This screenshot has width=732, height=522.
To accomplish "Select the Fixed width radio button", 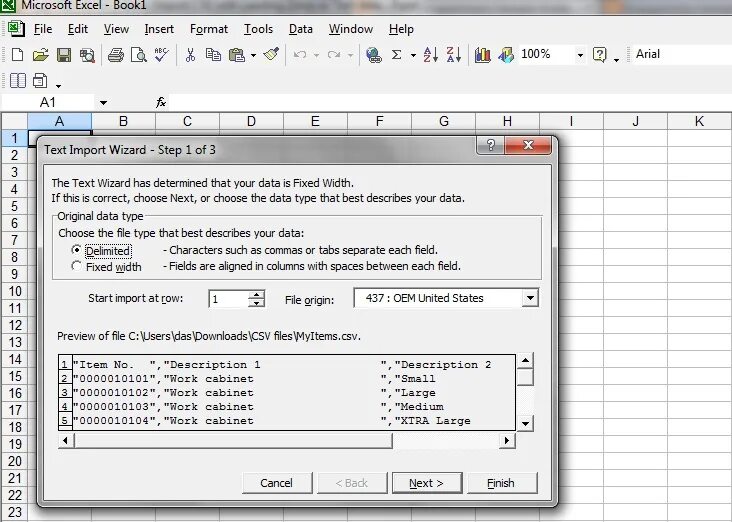I will [76, 266].
